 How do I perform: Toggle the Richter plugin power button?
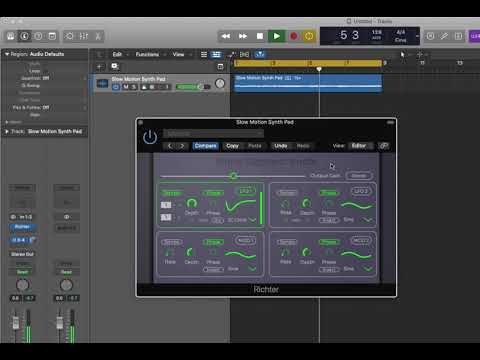tap(150, 137)
